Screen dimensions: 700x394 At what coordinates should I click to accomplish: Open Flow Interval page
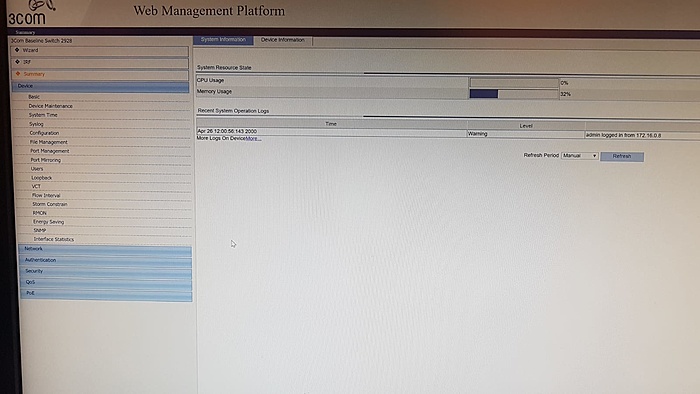(46, 195)
